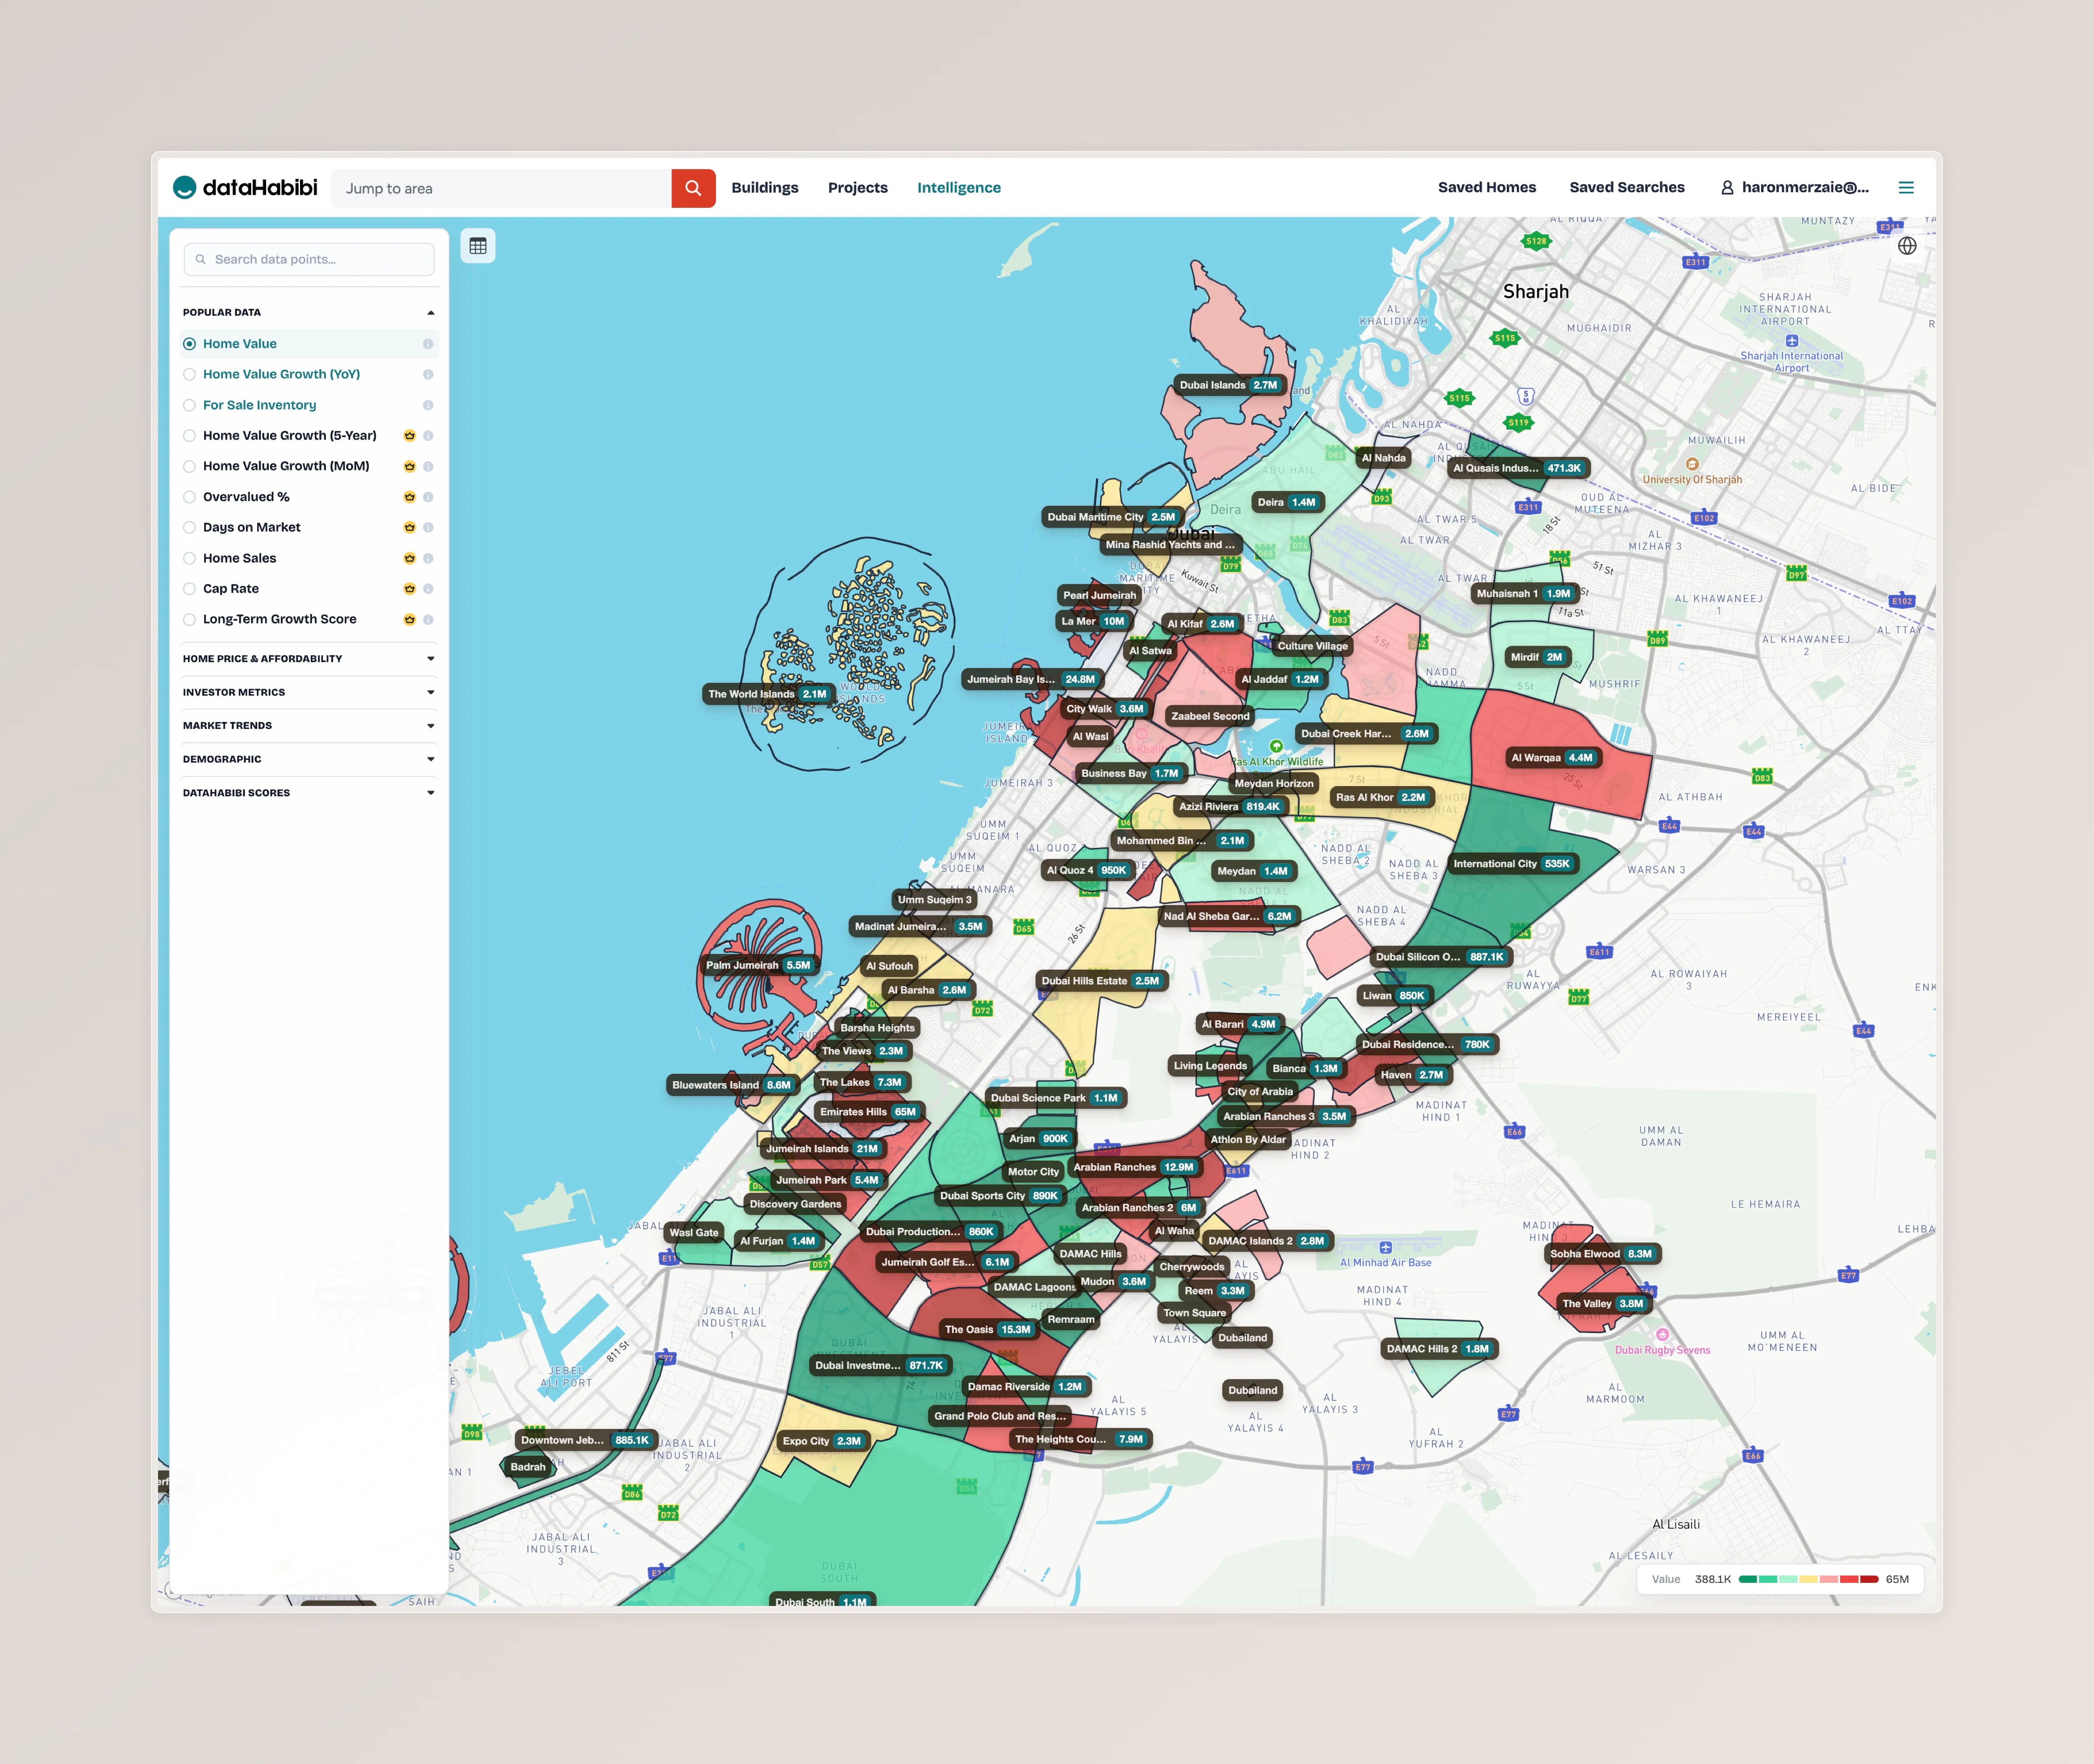Select the Cap Rate radio option

point(189,589)
